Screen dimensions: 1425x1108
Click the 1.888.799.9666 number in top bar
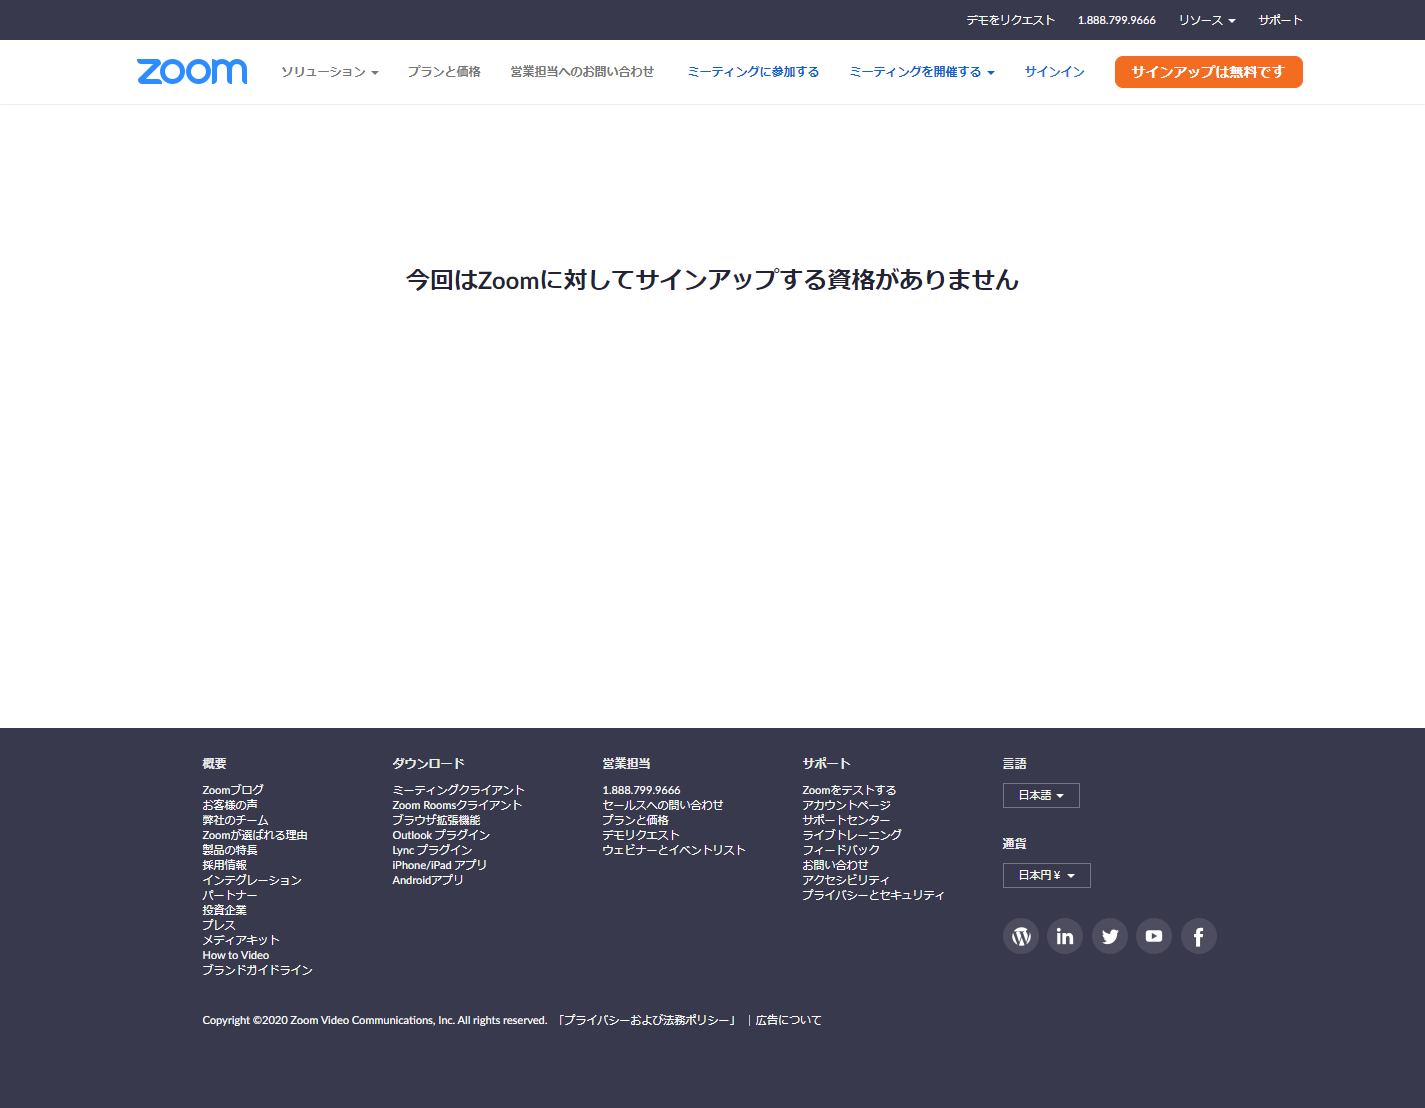[x=1116, y=20]
